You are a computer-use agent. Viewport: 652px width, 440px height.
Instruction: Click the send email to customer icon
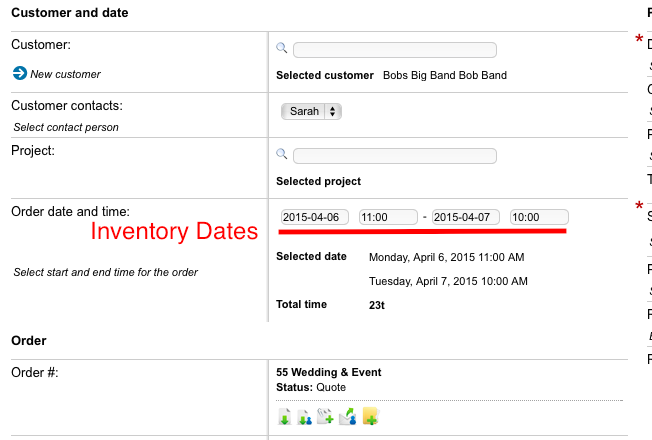348,416
